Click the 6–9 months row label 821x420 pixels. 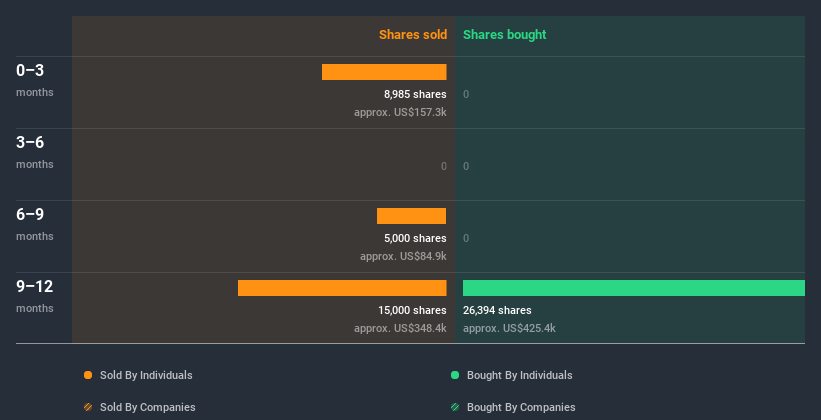[x=35, y=224]
